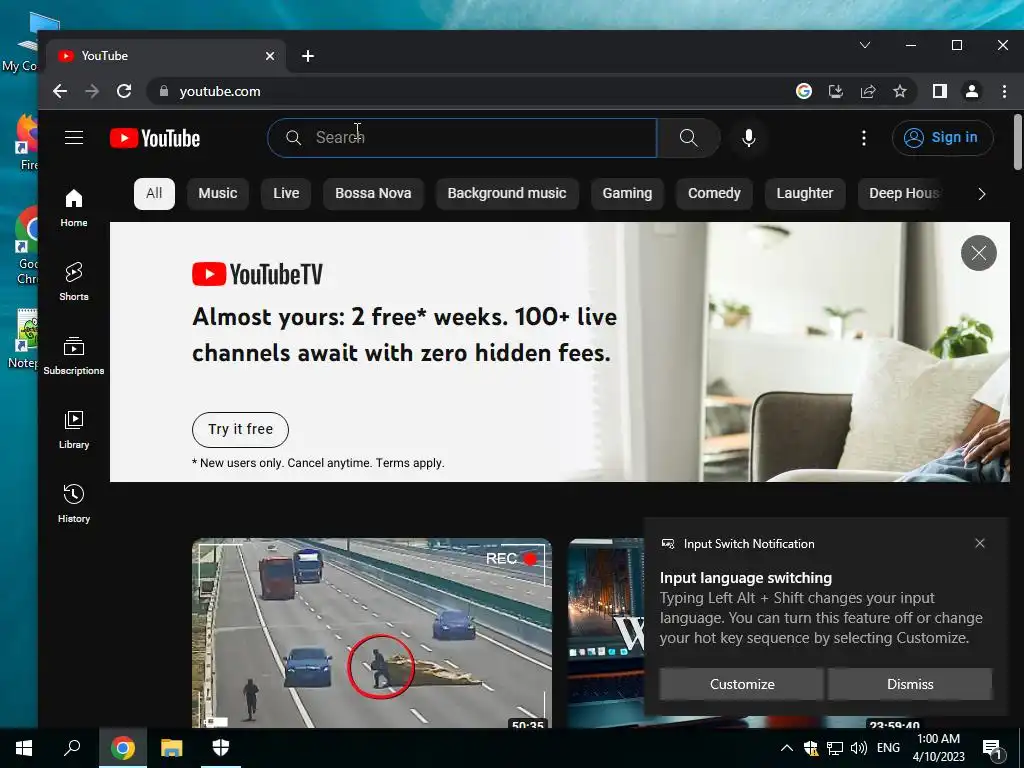
Task: Open the Windows Start menu
Action: coord(24,748)
